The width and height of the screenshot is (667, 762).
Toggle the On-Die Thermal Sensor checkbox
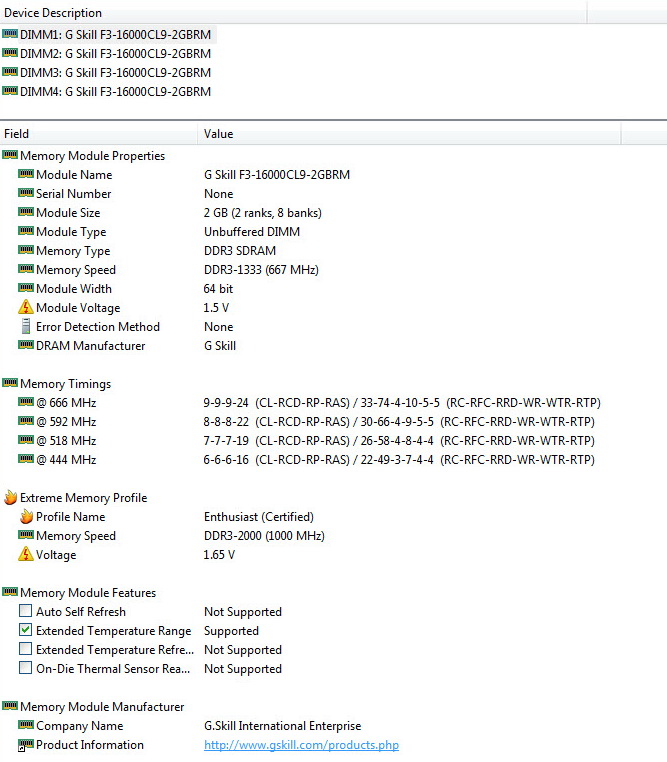[26, 668]
